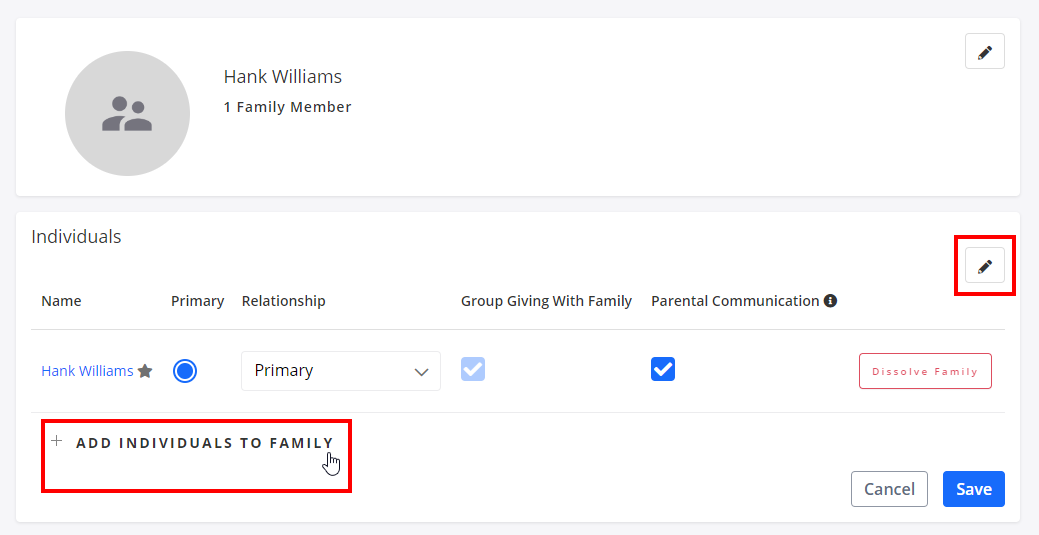Select the Primary radio button for Hank Williams
Image resolution: width=1039 pixels, height=535 pixels.
coord(185,371)
